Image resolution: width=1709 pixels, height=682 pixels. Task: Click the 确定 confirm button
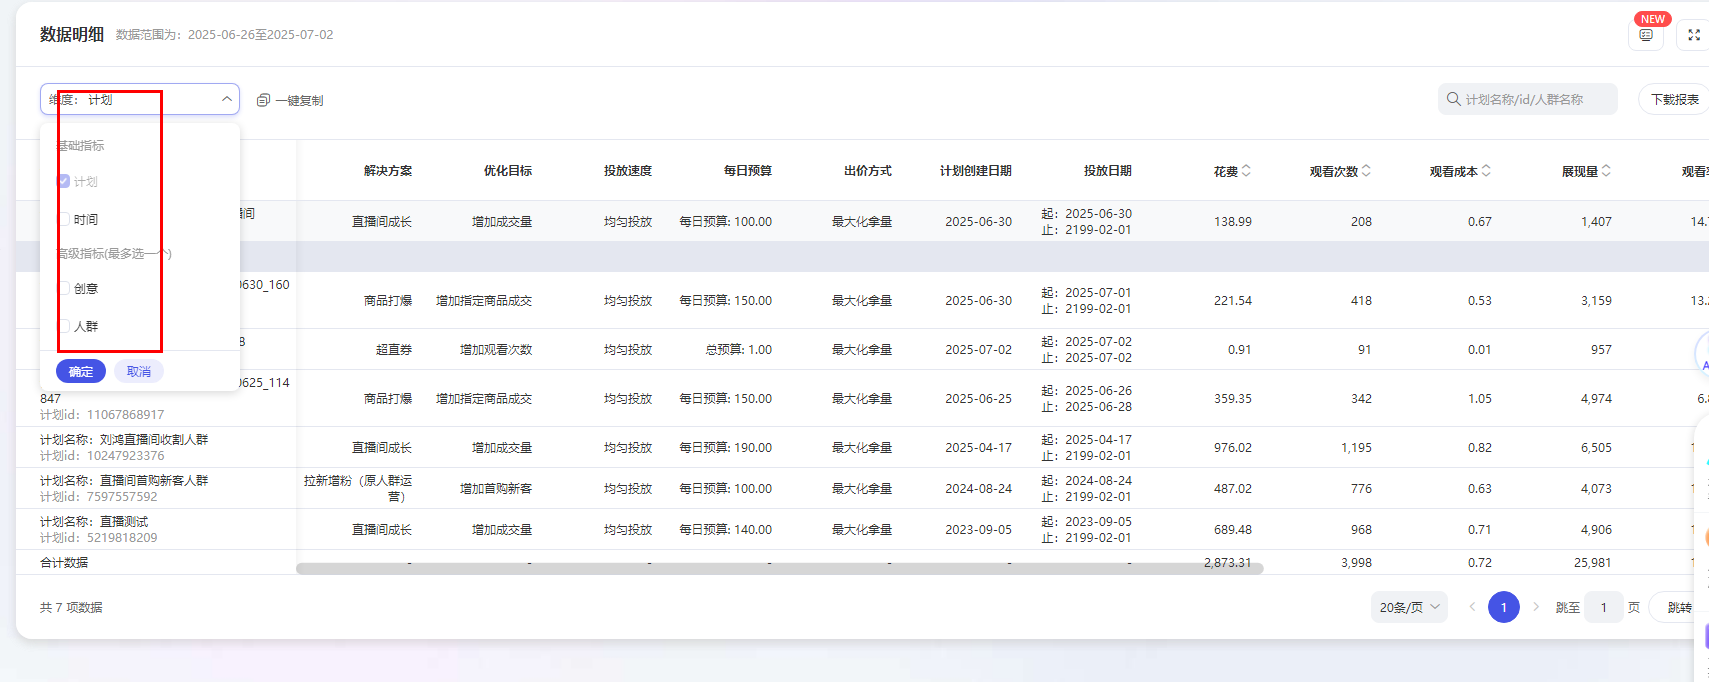(x=81, y=372)
